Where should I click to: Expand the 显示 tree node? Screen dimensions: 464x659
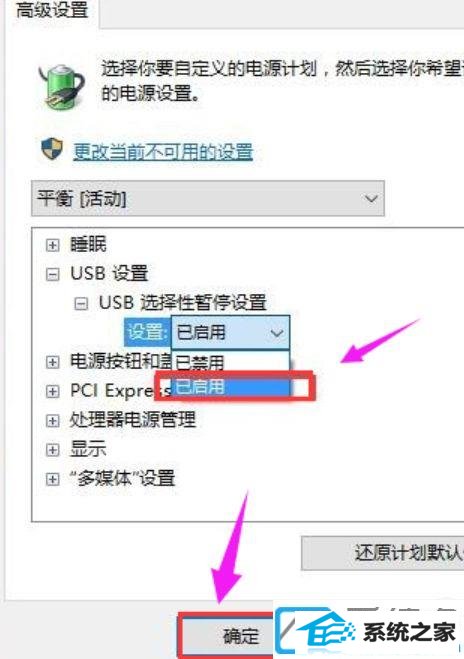52,450
